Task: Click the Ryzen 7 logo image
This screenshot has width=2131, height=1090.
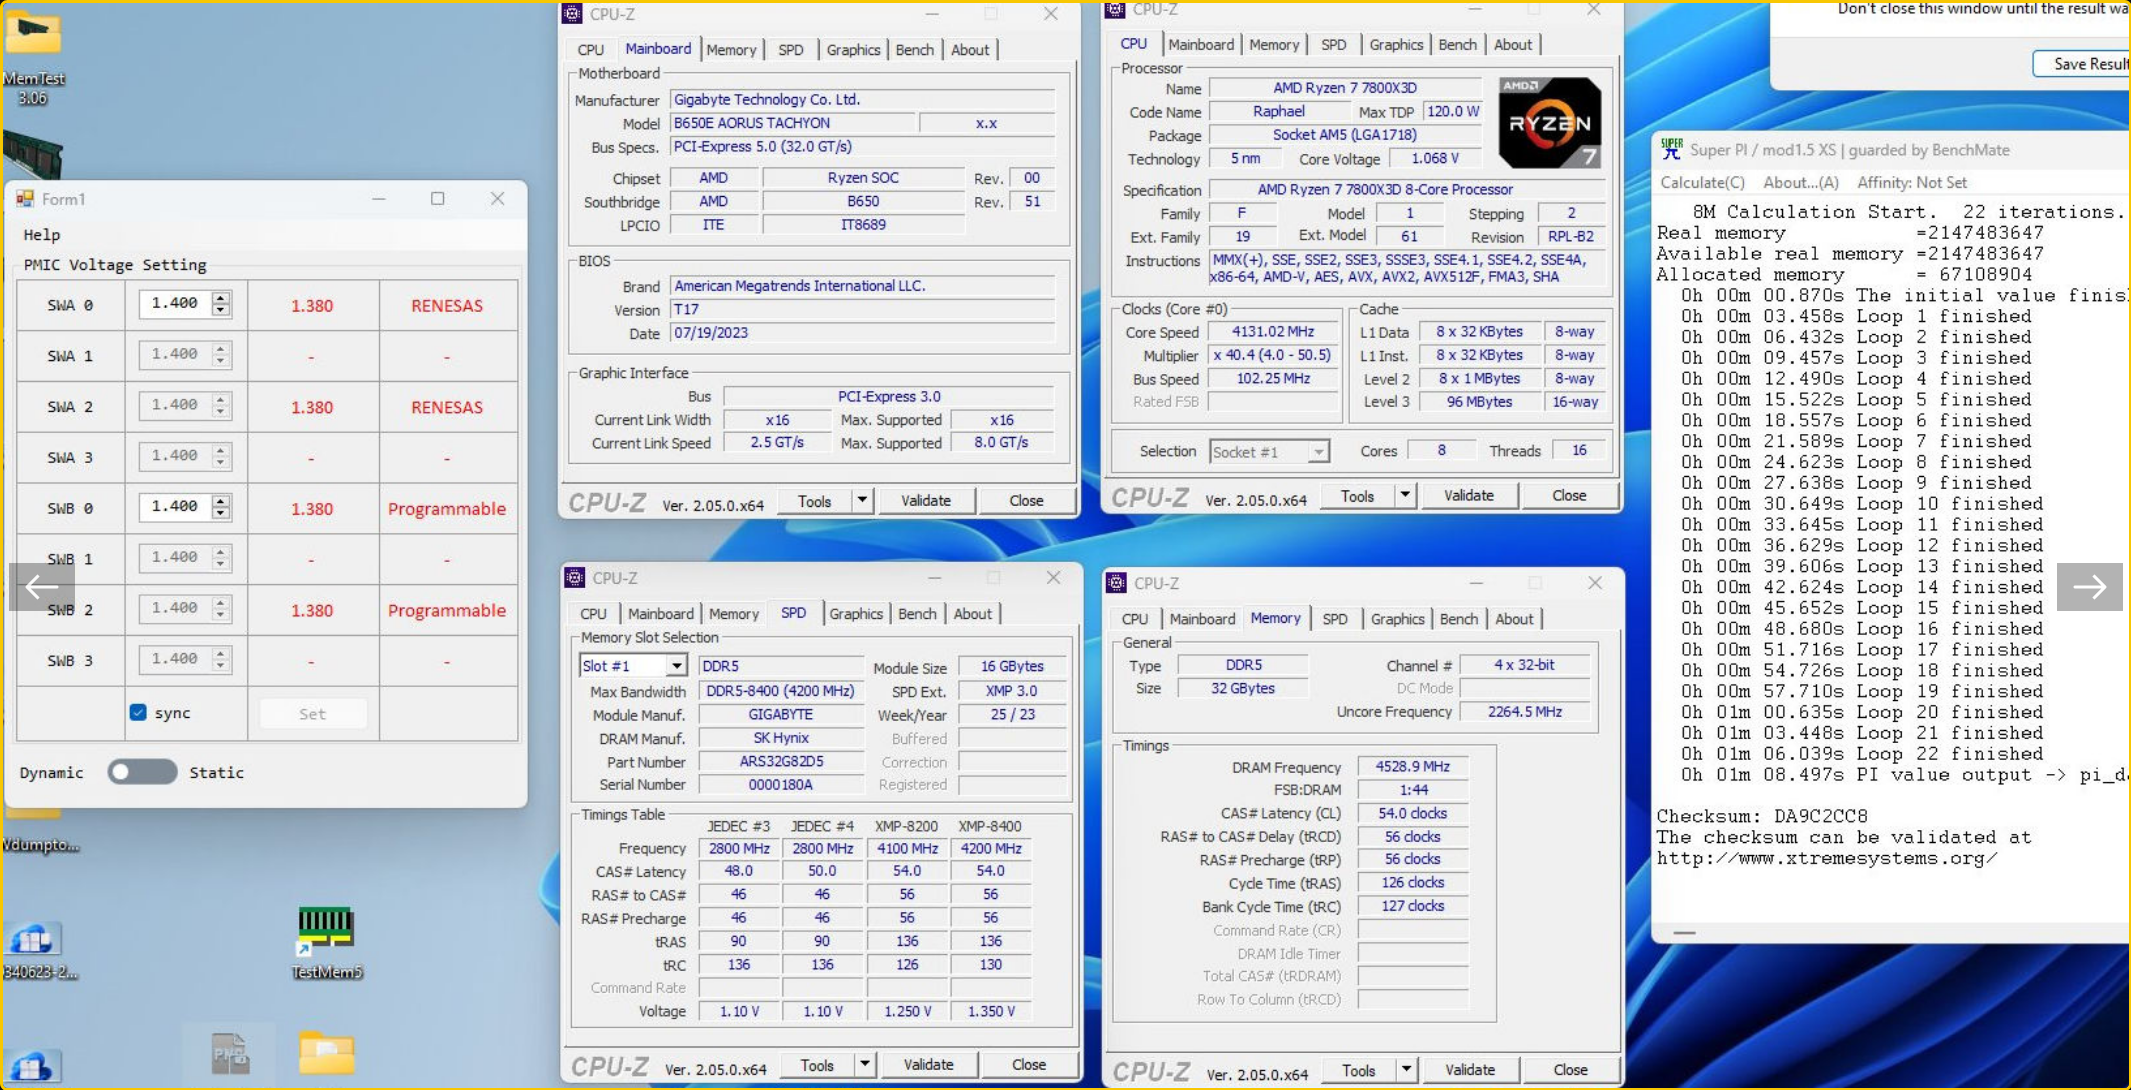Action: pos(1548,122)
